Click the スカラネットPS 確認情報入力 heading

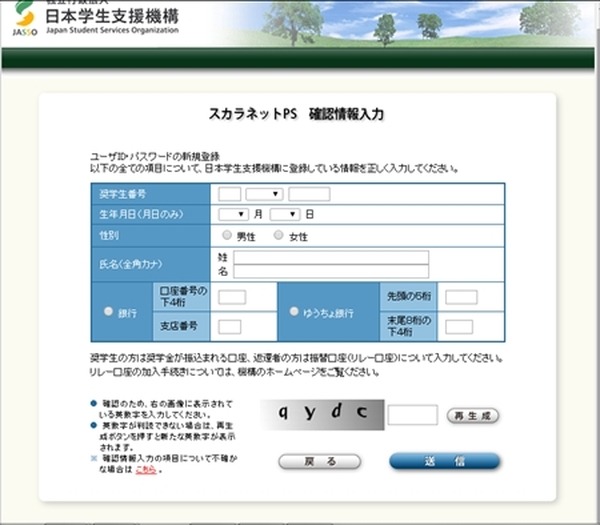[297, 114]
